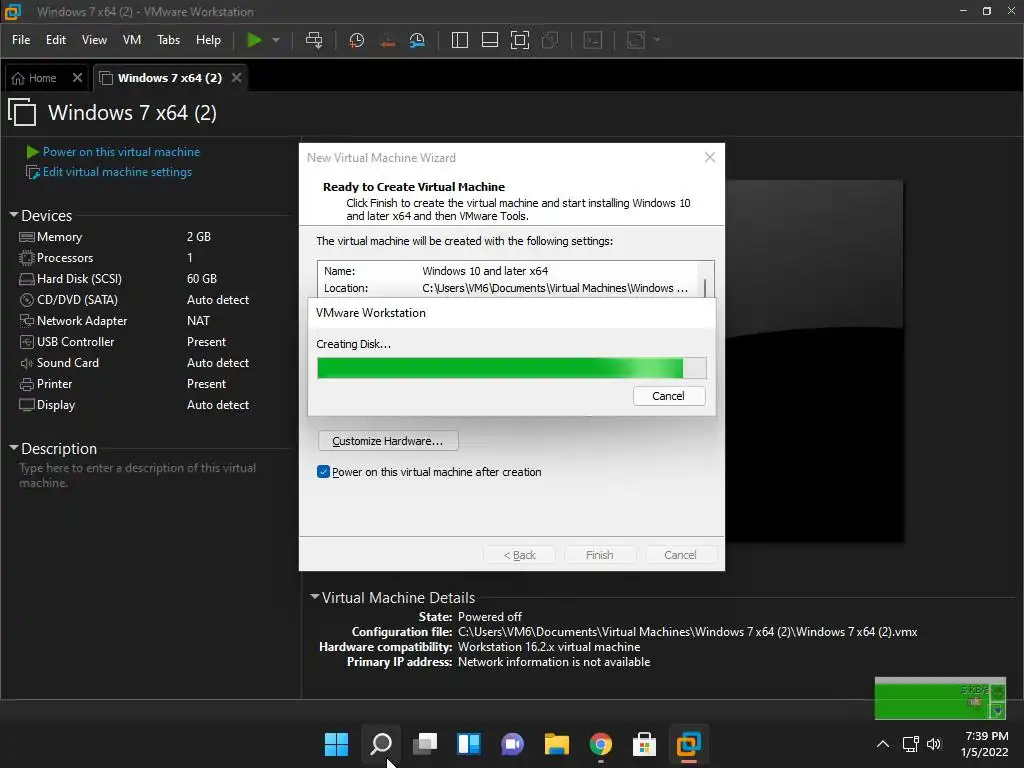Click the Revert to Snapshot icon
This screenshot has width=1024, height=768.
click(x=387, y=40)
